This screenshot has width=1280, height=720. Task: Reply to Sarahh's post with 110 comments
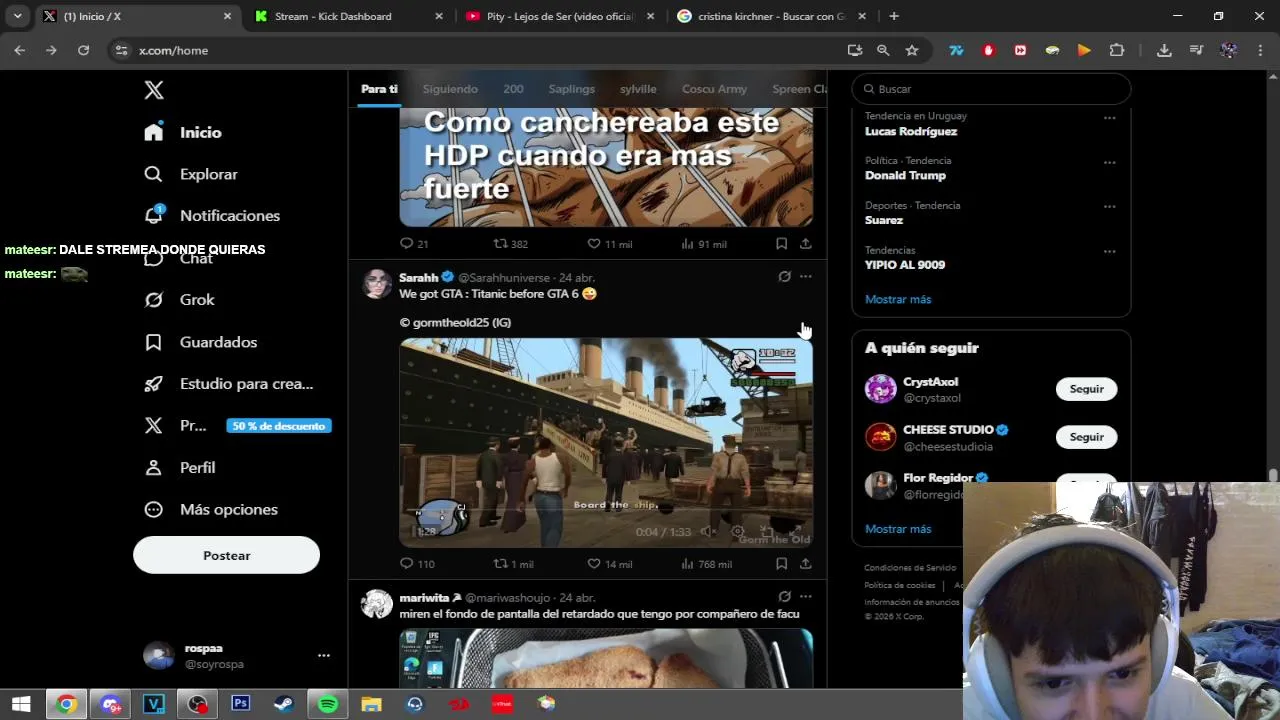coord(416,564)
